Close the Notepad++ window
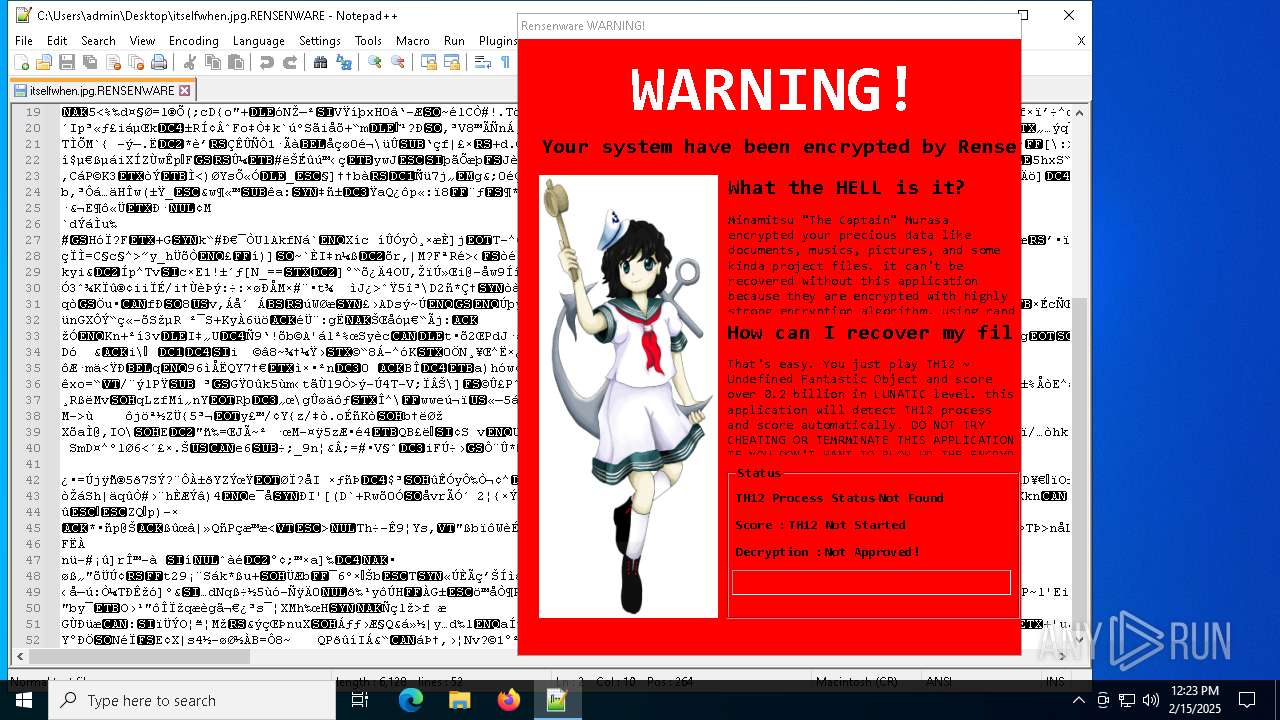This screenshot has width=1280, height=720. (1069, 15)
